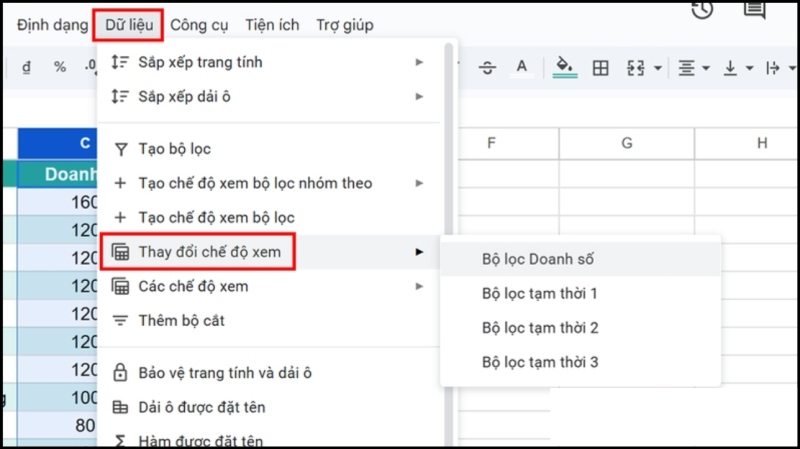Click horizontal align icon
The width and height of the screenshot is (800, 449).
click(x=686, y=67)
